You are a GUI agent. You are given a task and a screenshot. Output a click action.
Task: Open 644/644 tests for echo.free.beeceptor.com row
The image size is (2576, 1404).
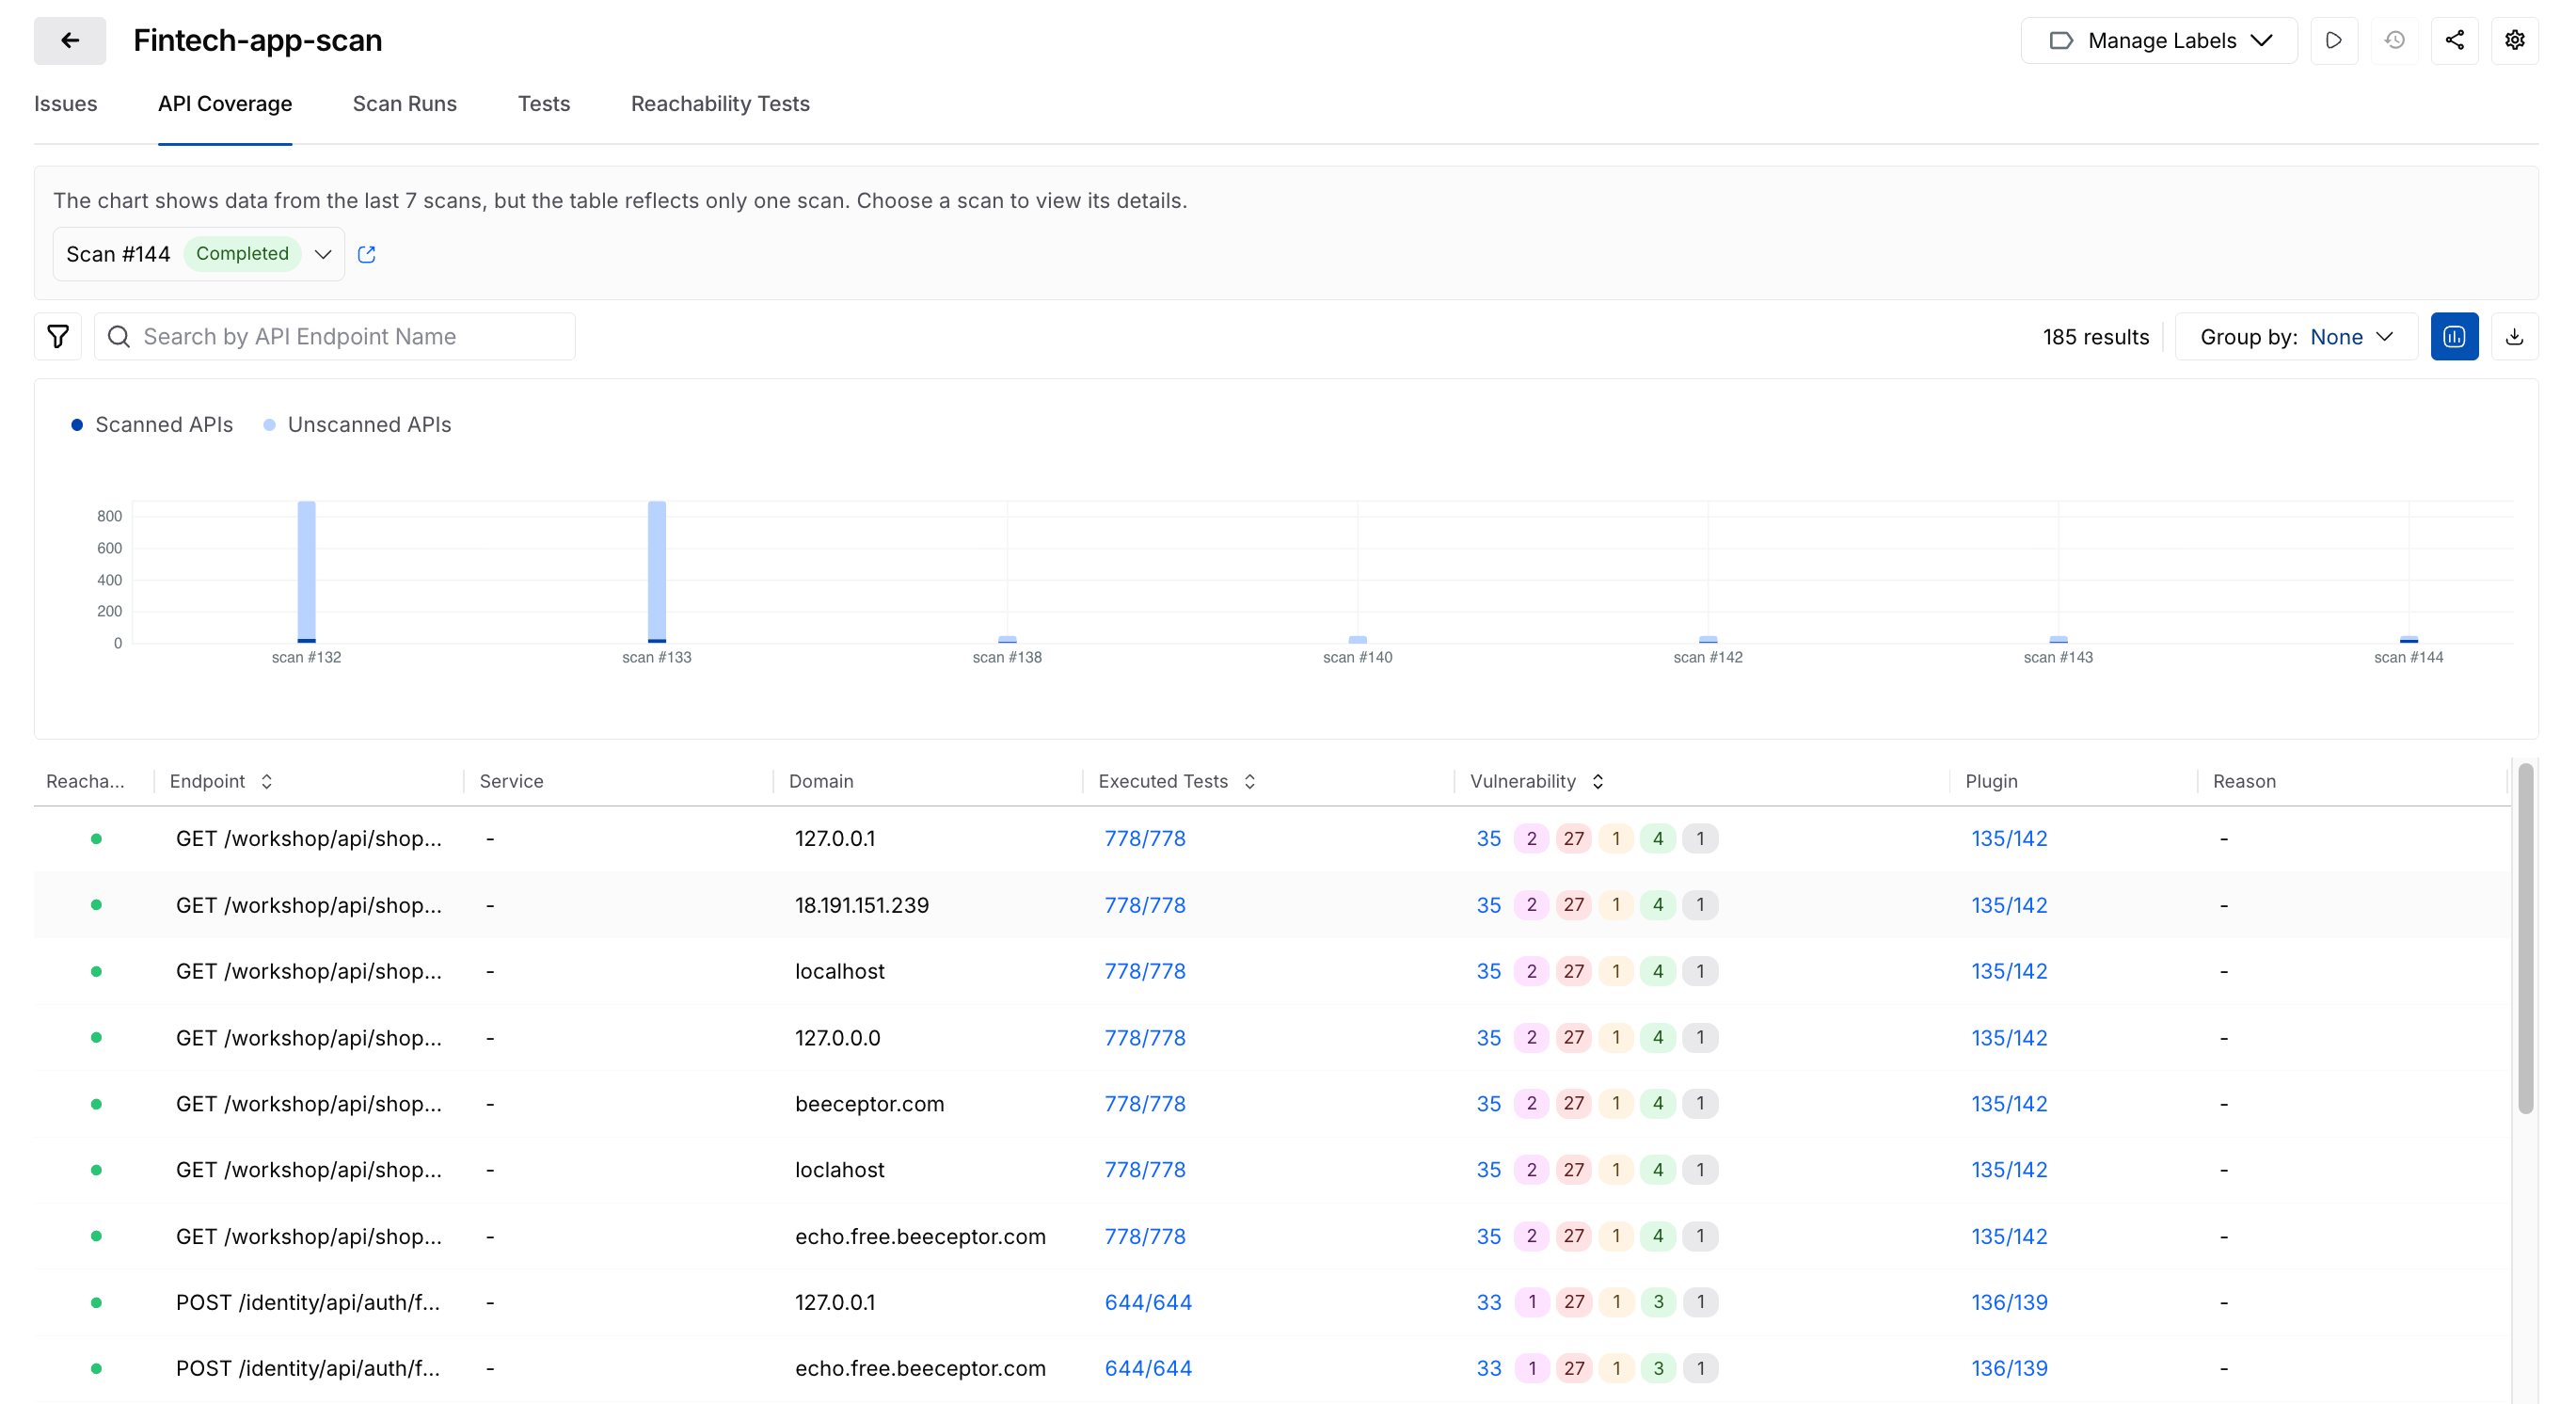(x=1148, y=1367)
